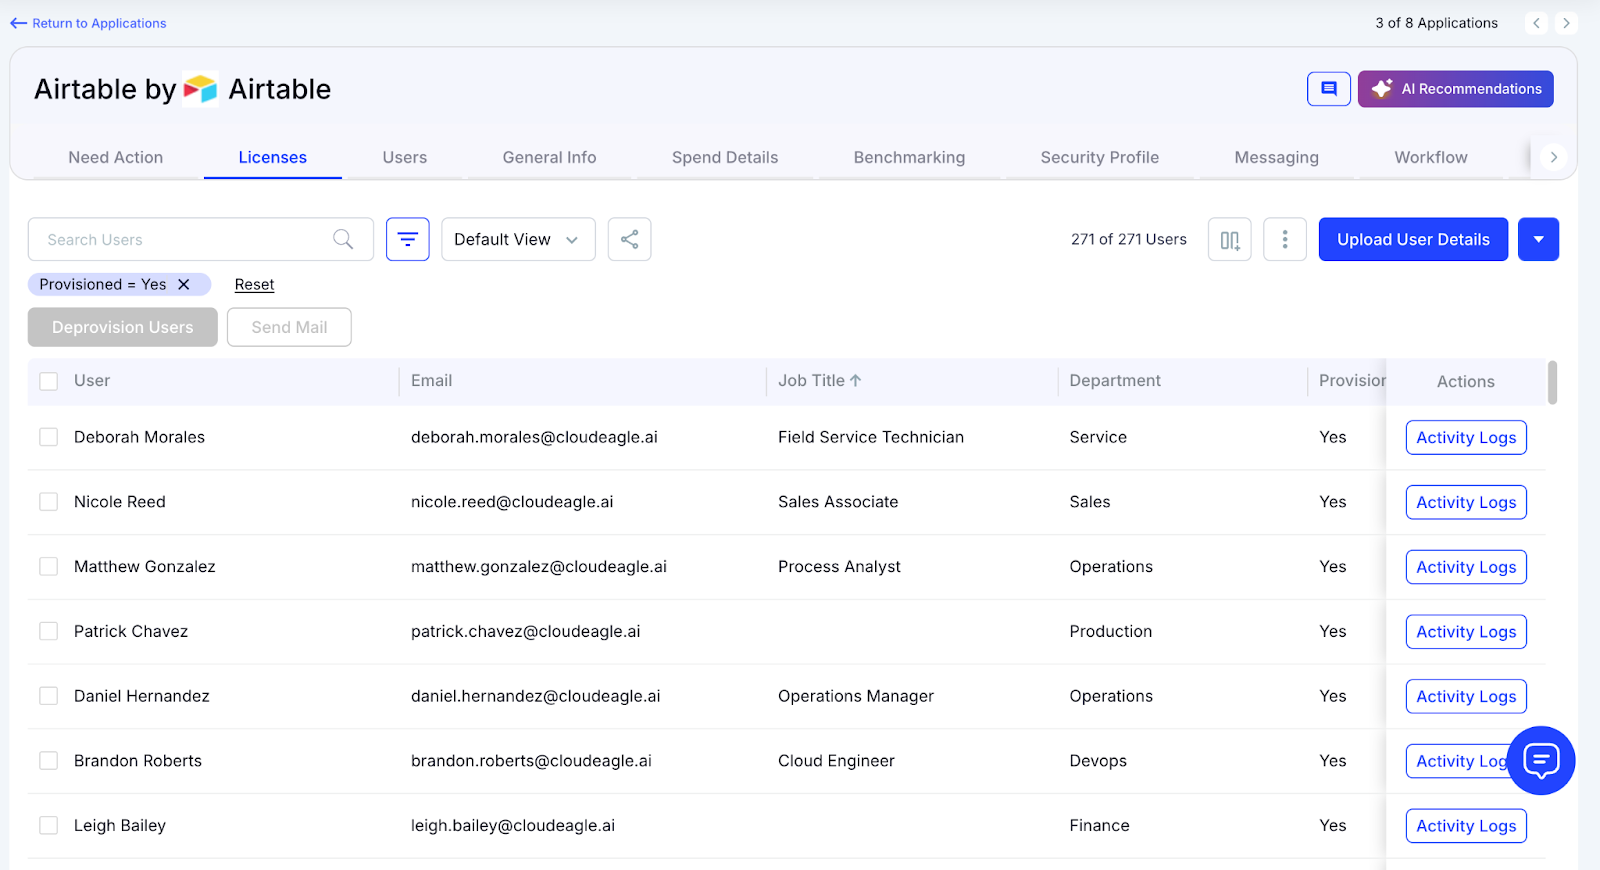Viewport: 1600px width, 870px height.
Task: Click the Upload User Details button
Action: pos(1413,239)
